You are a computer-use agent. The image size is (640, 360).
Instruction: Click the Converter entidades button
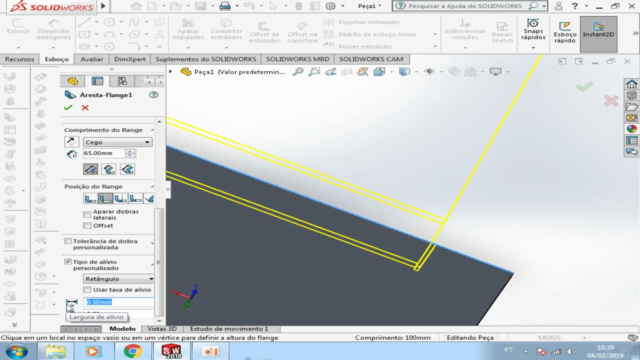(x=227, y=29)
